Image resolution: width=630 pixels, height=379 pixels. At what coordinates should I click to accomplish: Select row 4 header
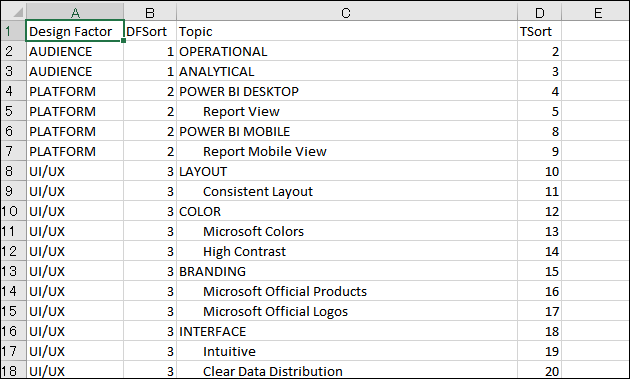tap(13, 91)
